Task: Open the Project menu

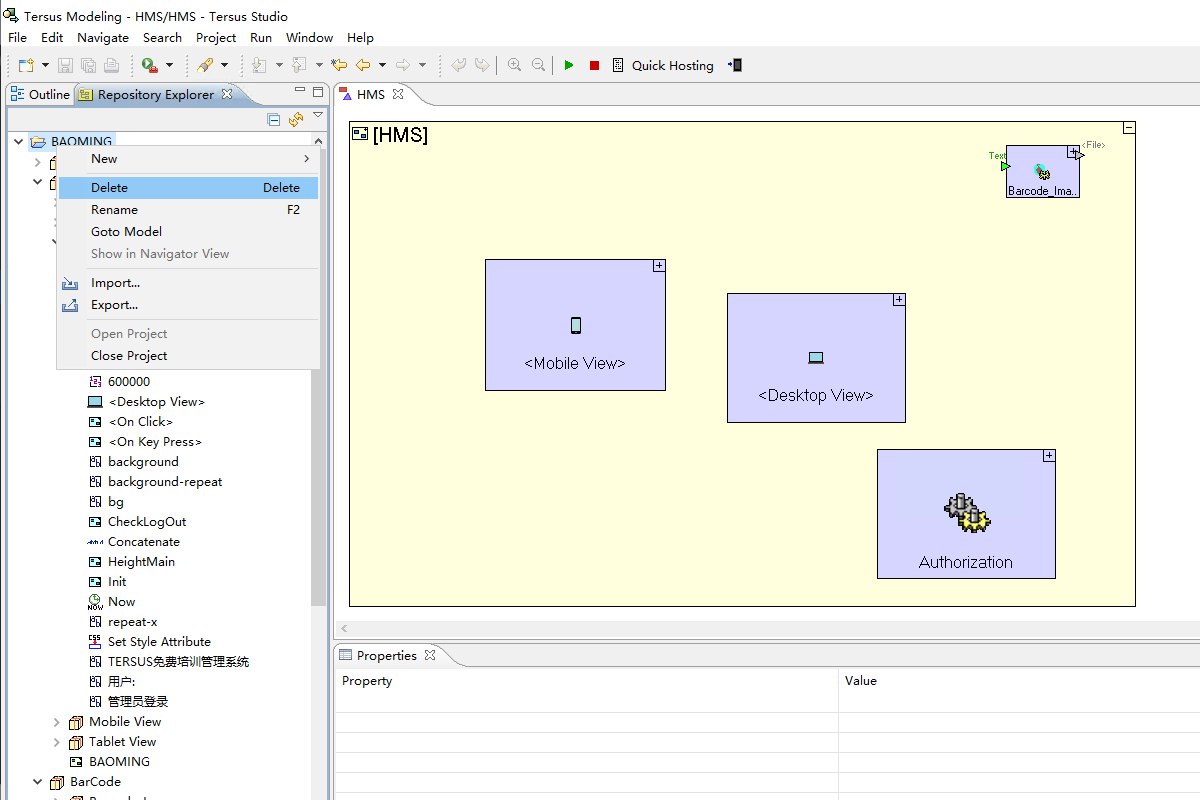Action: (216, 37)
